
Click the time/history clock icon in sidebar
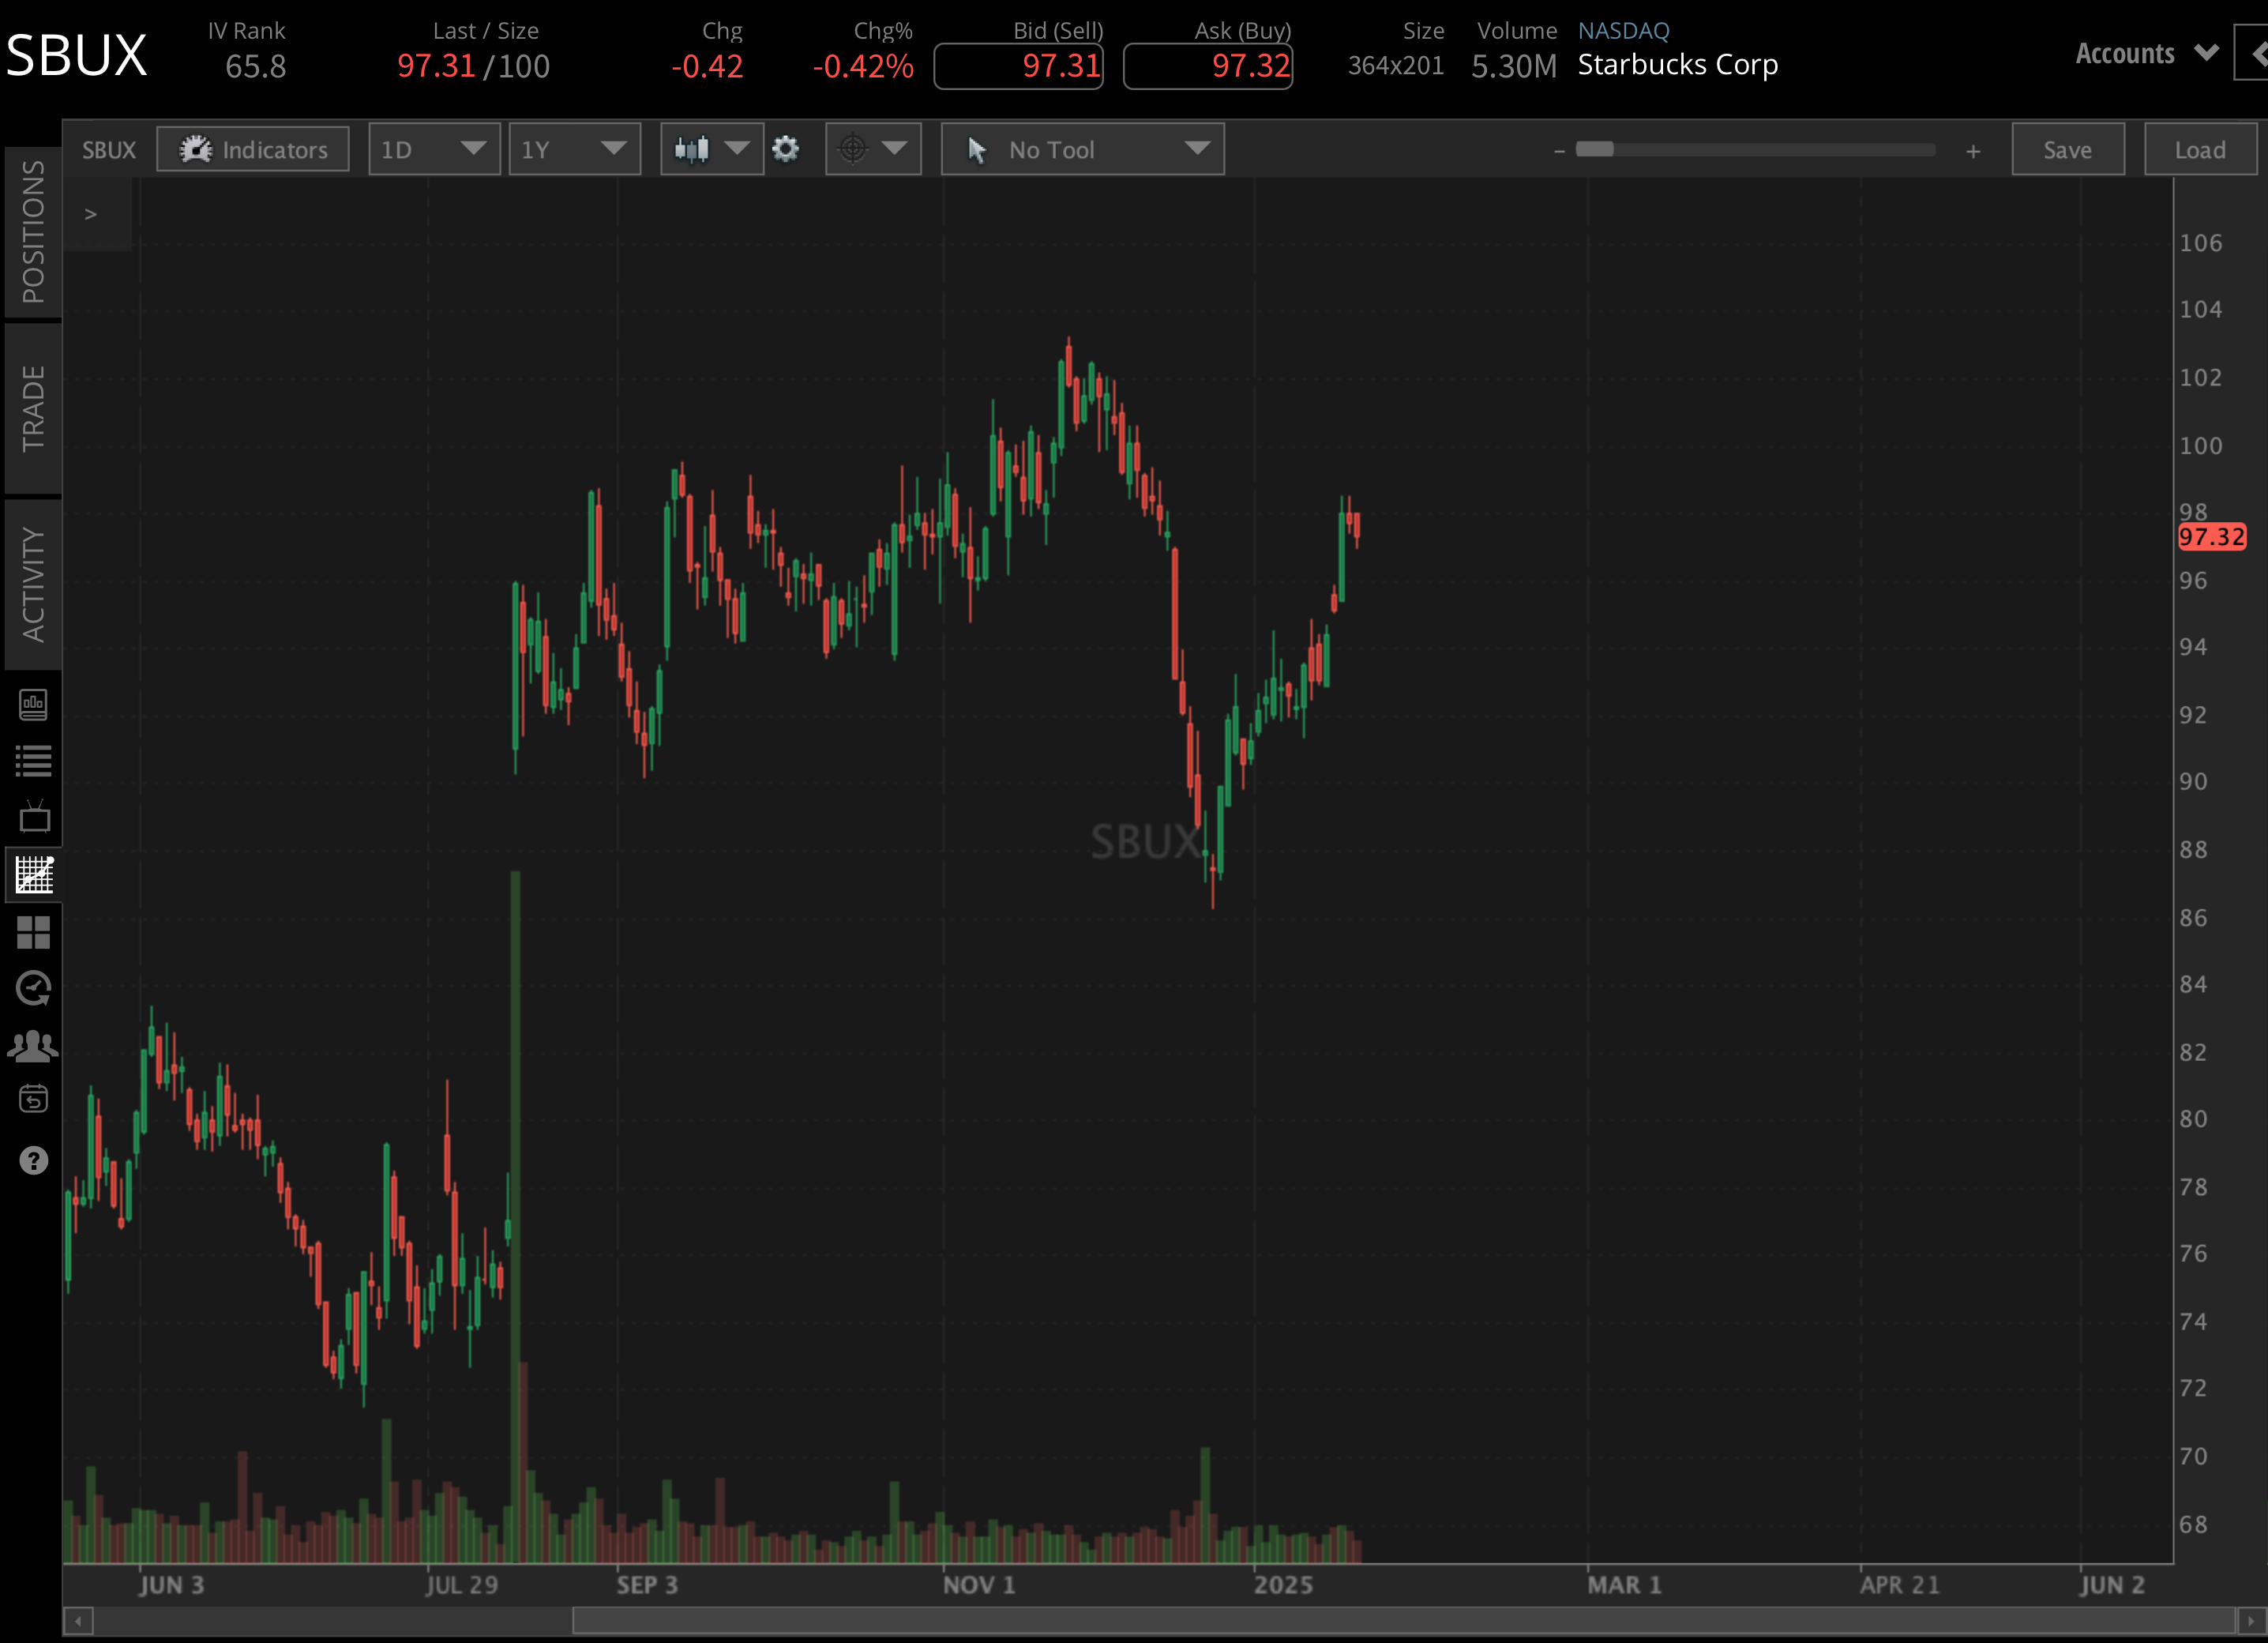tap(34, 988)
